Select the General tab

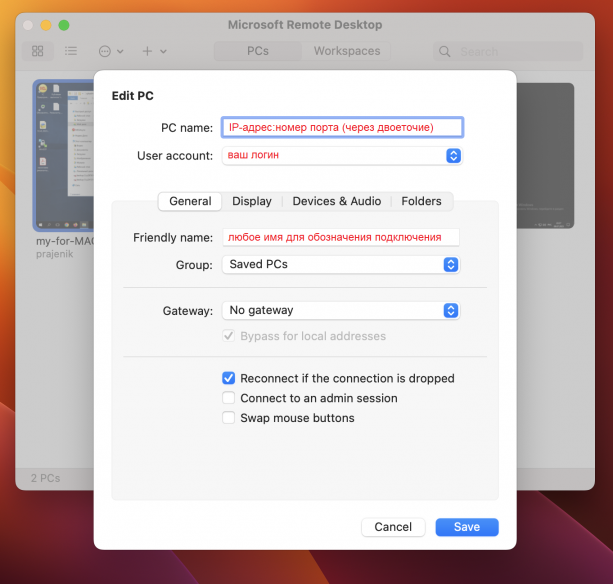pyautogui.click(x=190, y=201)
